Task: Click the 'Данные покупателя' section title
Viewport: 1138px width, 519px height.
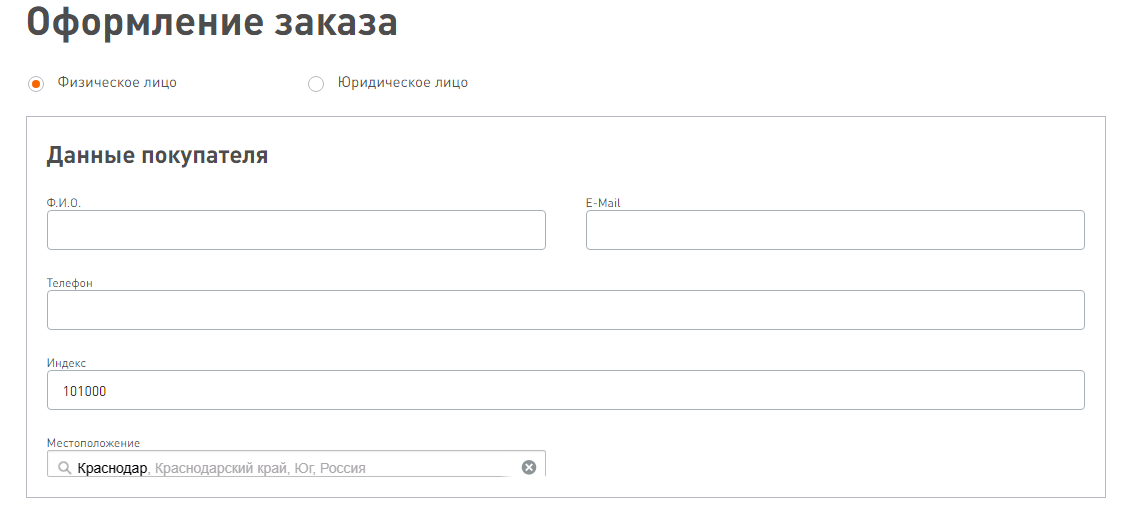Action: pos(157,156)
